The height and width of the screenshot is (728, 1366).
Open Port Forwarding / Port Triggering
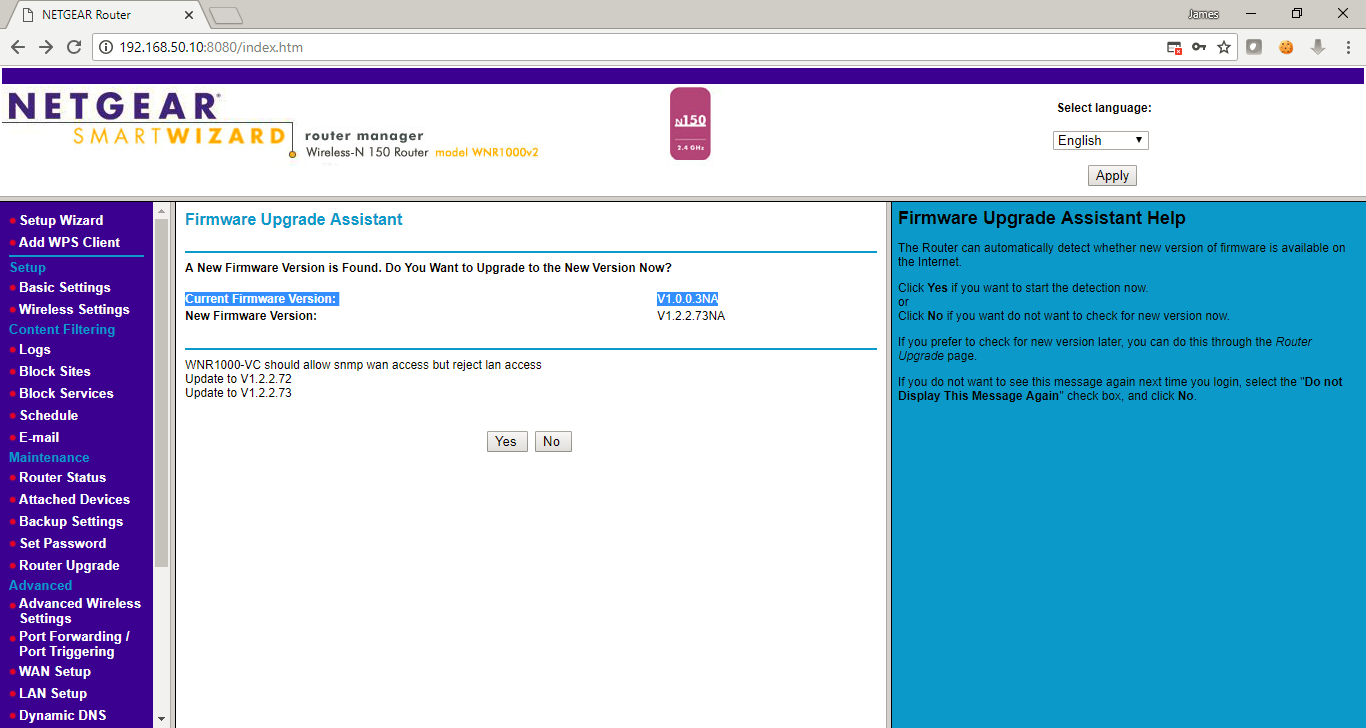point(74,644)
